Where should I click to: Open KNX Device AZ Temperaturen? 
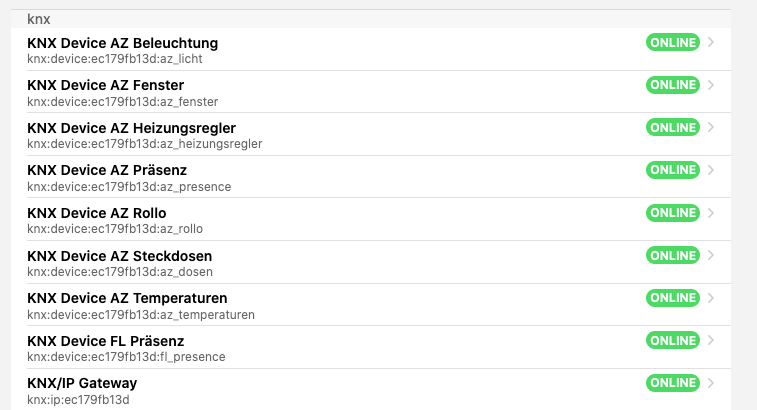tap(127, 298)
